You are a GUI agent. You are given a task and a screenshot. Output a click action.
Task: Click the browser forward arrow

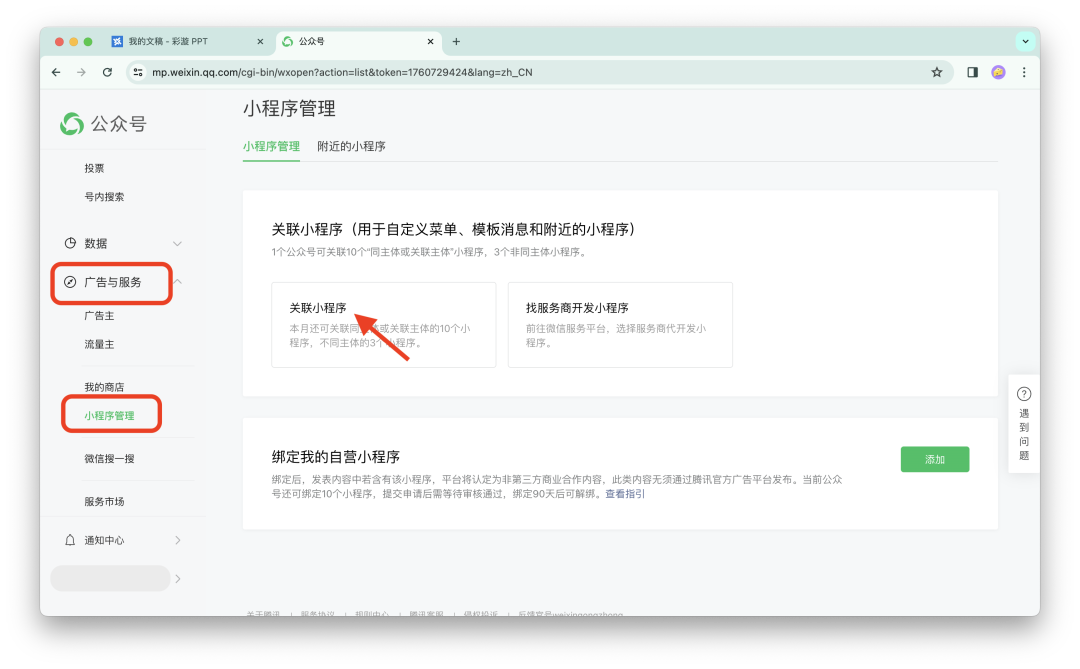point(81,72)
